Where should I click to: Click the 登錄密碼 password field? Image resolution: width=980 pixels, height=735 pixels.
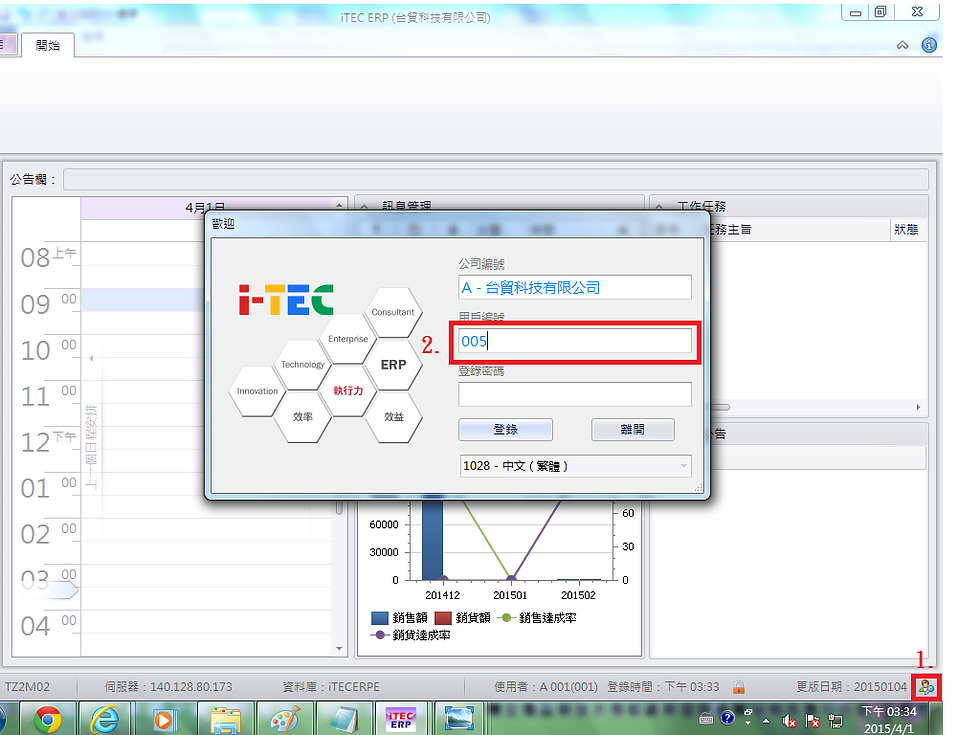coord(575,394)
